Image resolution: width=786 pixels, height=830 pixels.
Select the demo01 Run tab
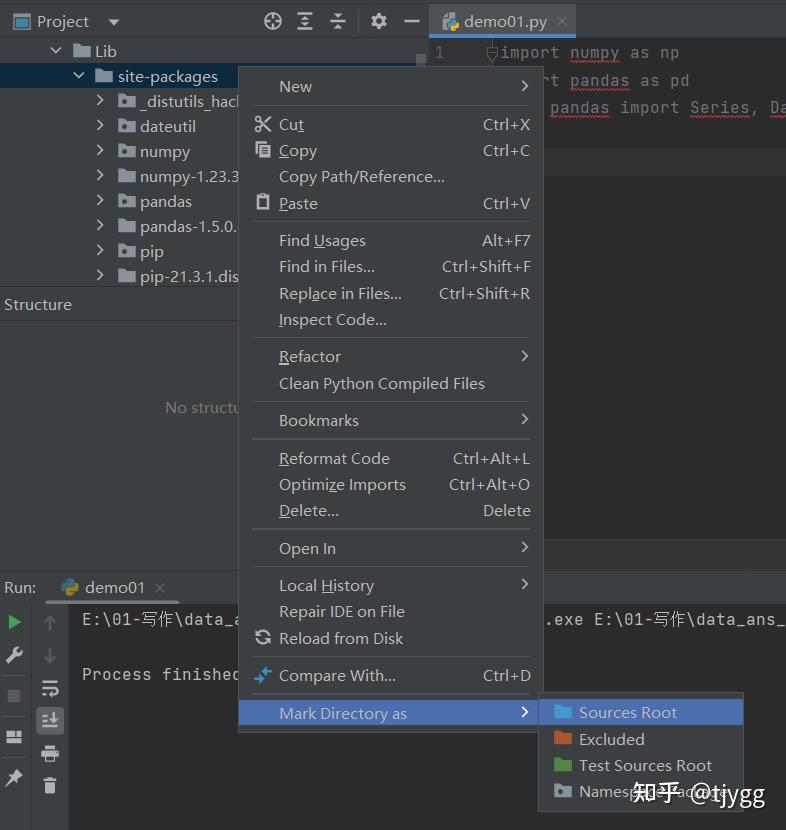click(113, 588)
